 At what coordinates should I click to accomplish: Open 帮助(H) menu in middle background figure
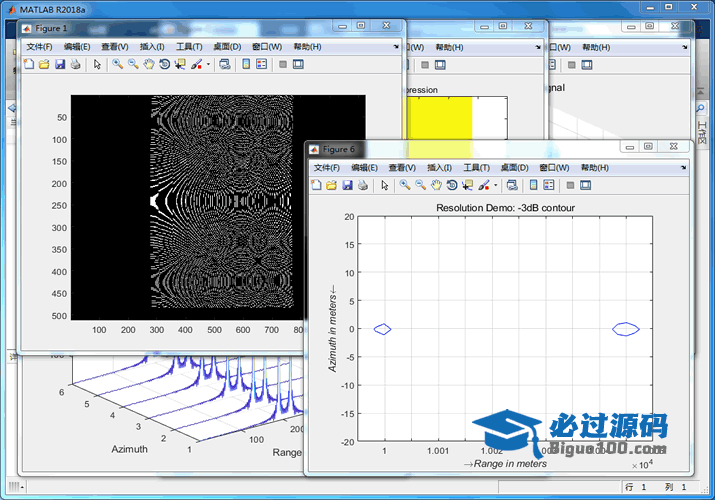tap(449, 47)
